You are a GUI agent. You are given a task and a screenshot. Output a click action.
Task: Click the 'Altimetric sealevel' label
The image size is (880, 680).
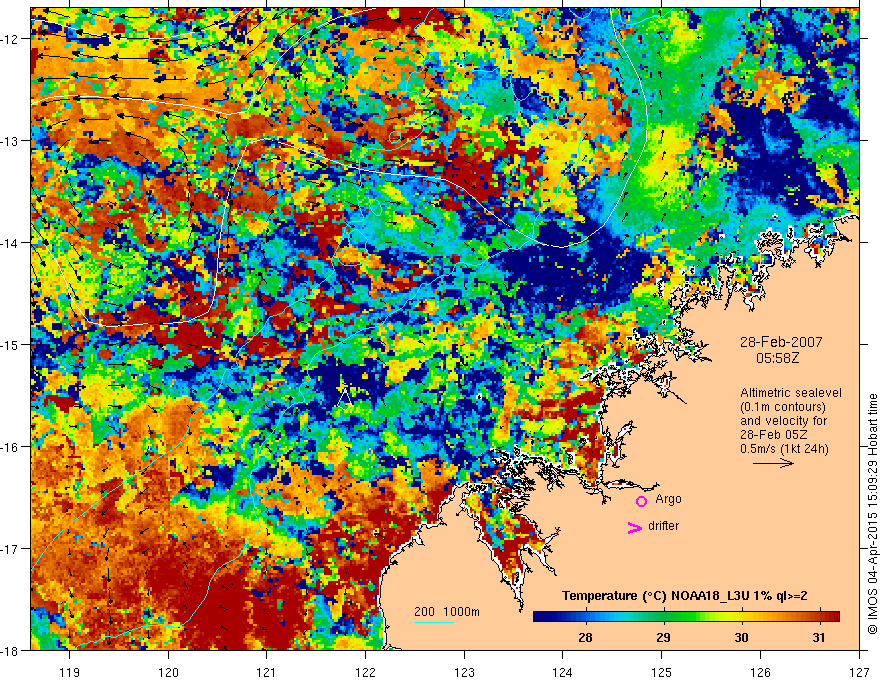791,393
